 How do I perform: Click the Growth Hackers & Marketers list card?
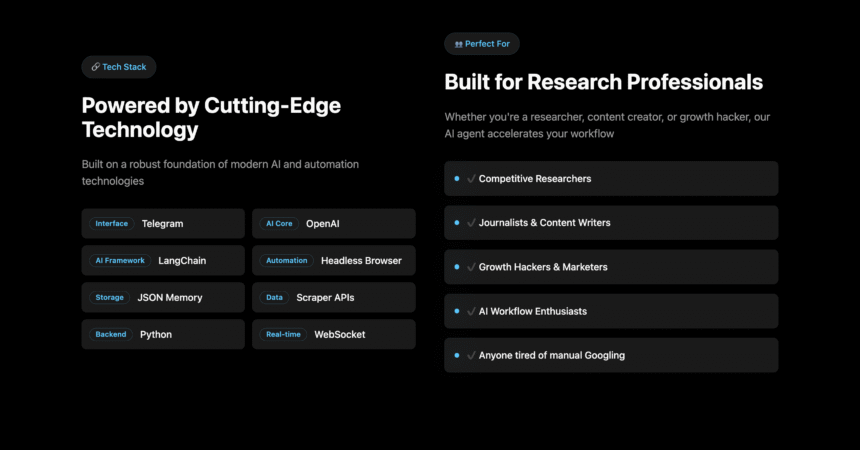click(611, 267)
